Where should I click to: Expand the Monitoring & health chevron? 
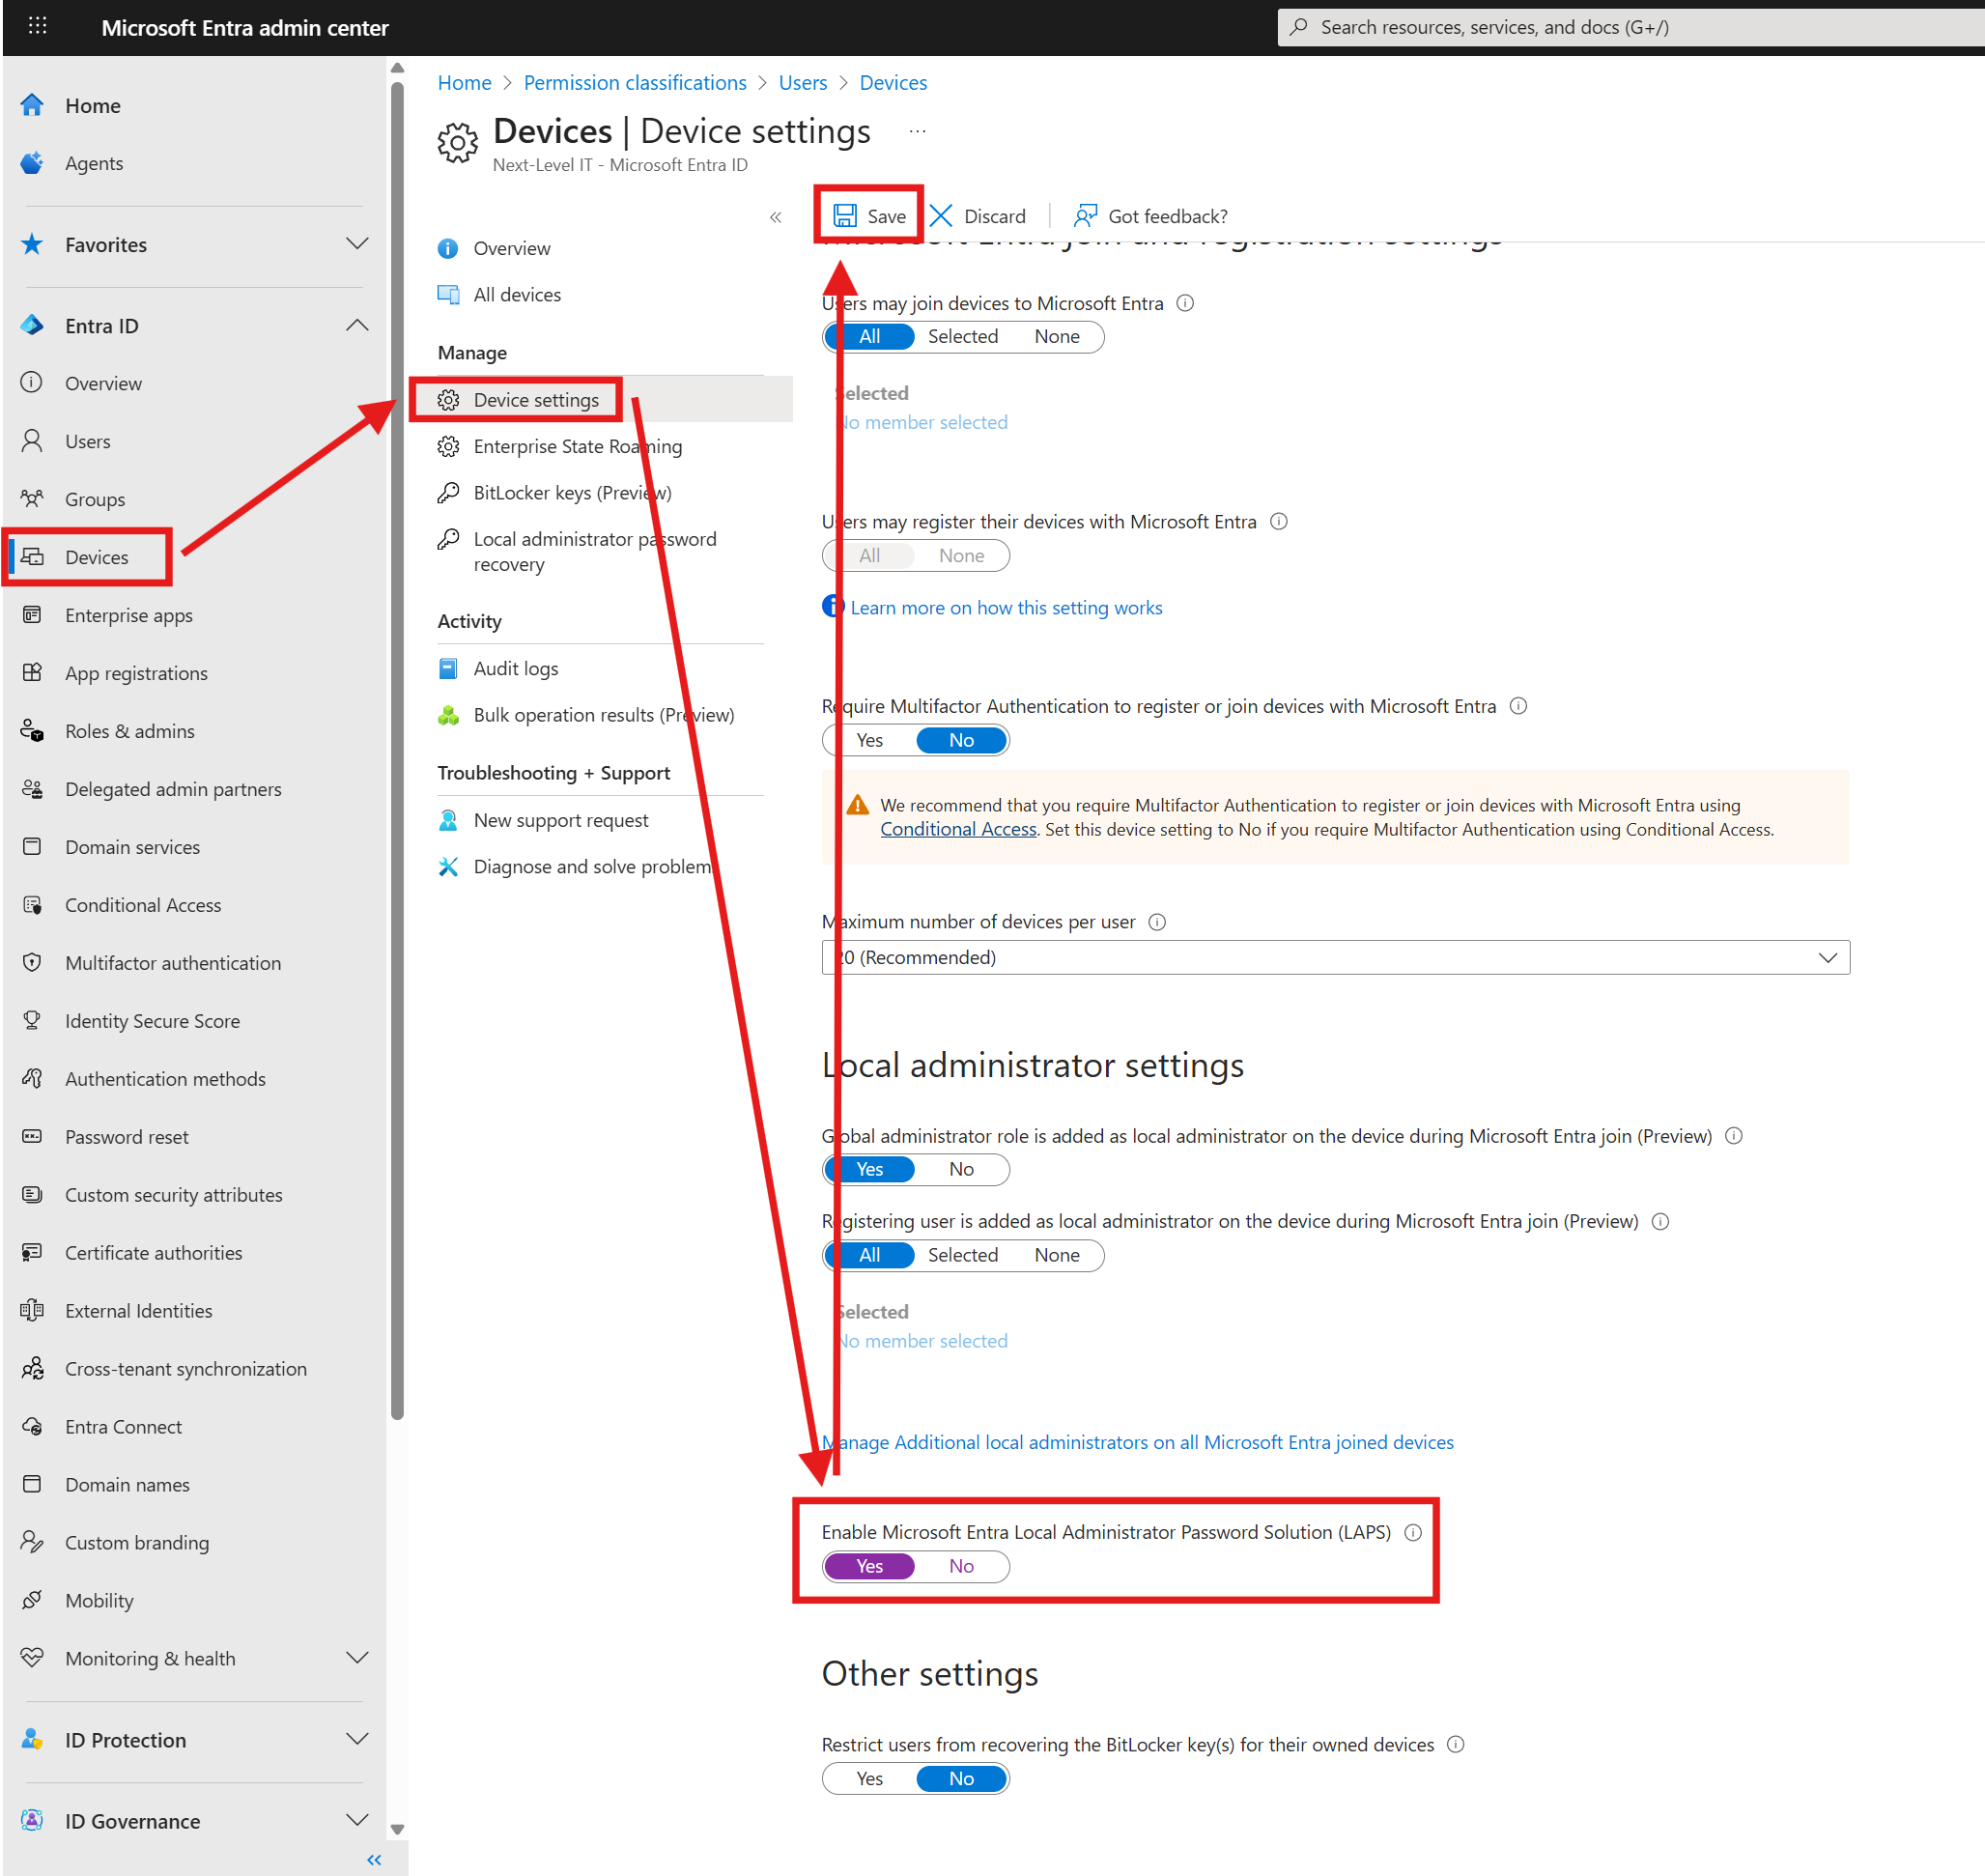(x=357, y=1658)
